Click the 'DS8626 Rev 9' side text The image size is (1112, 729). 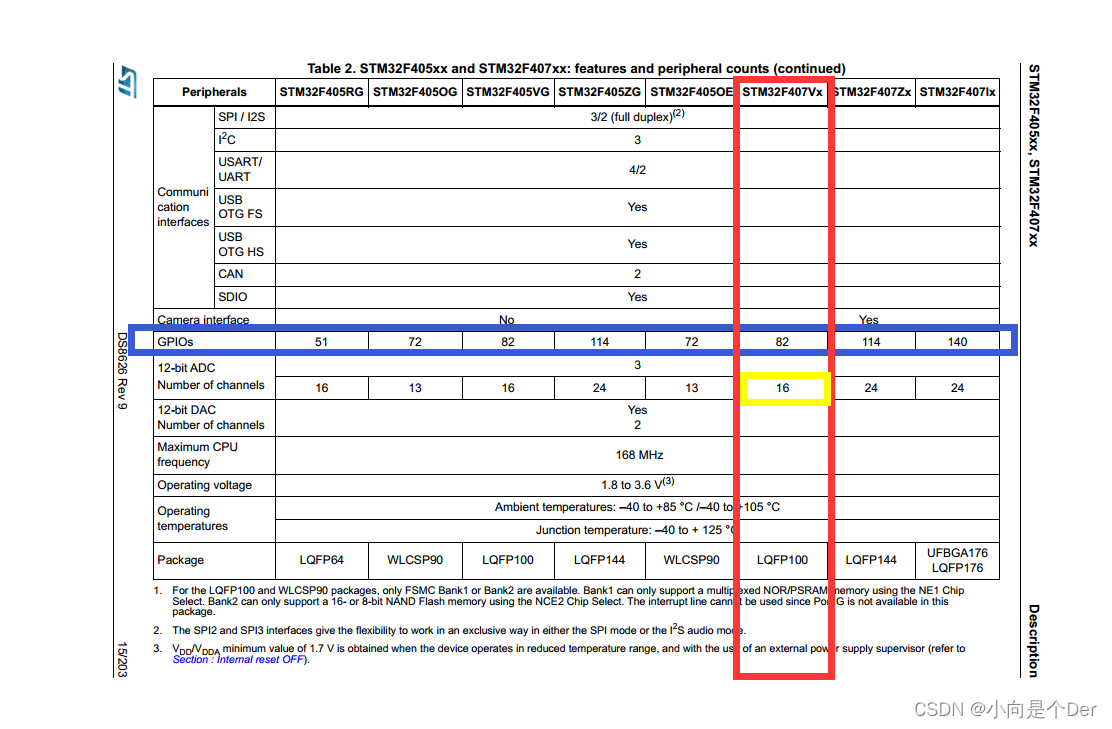[122, 371]
